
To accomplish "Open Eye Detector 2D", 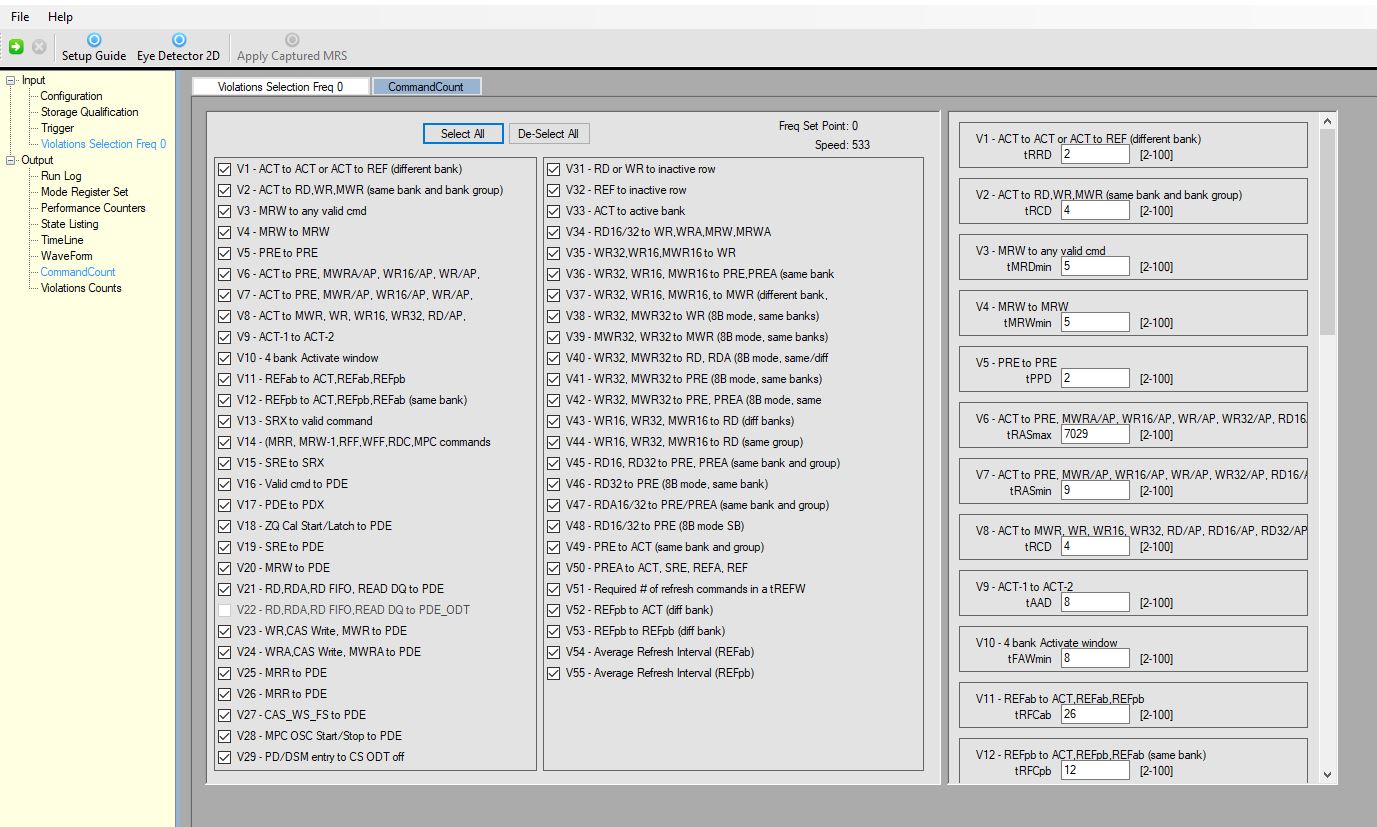I will tap(179, 47).
